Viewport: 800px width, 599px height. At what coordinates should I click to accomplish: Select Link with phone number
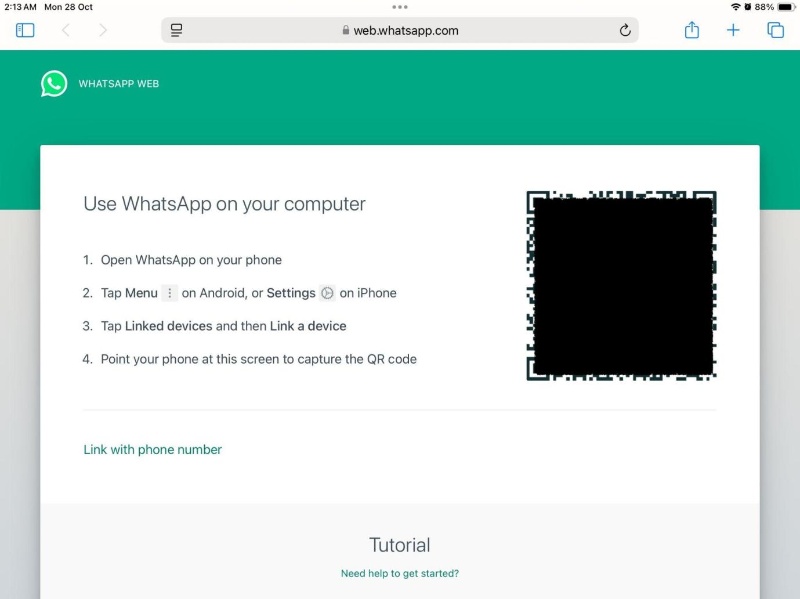click(x=152, y=450)
